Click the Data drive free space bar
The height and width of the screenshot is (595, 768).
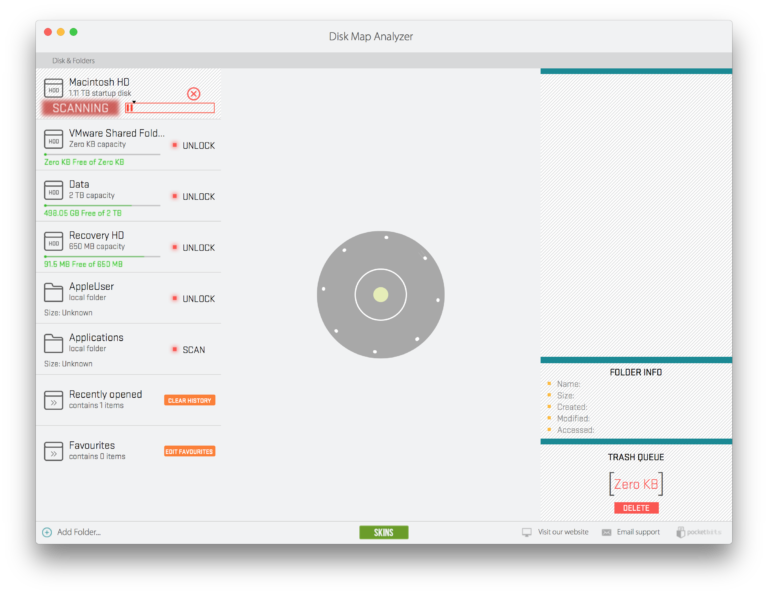(102, 205)
